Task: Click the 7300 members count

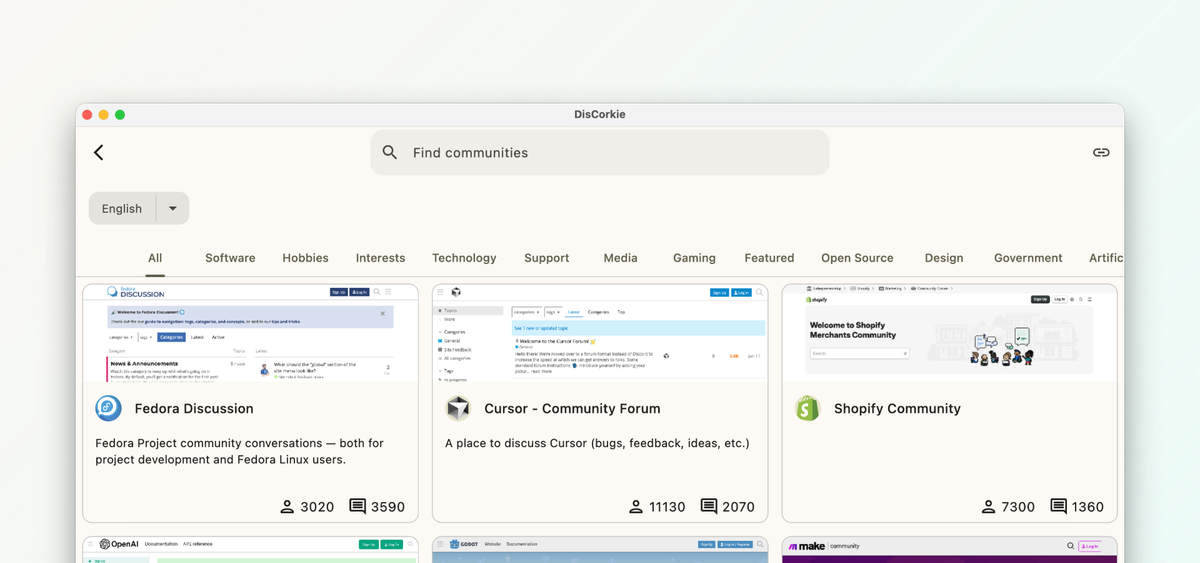Action: 1018,507
